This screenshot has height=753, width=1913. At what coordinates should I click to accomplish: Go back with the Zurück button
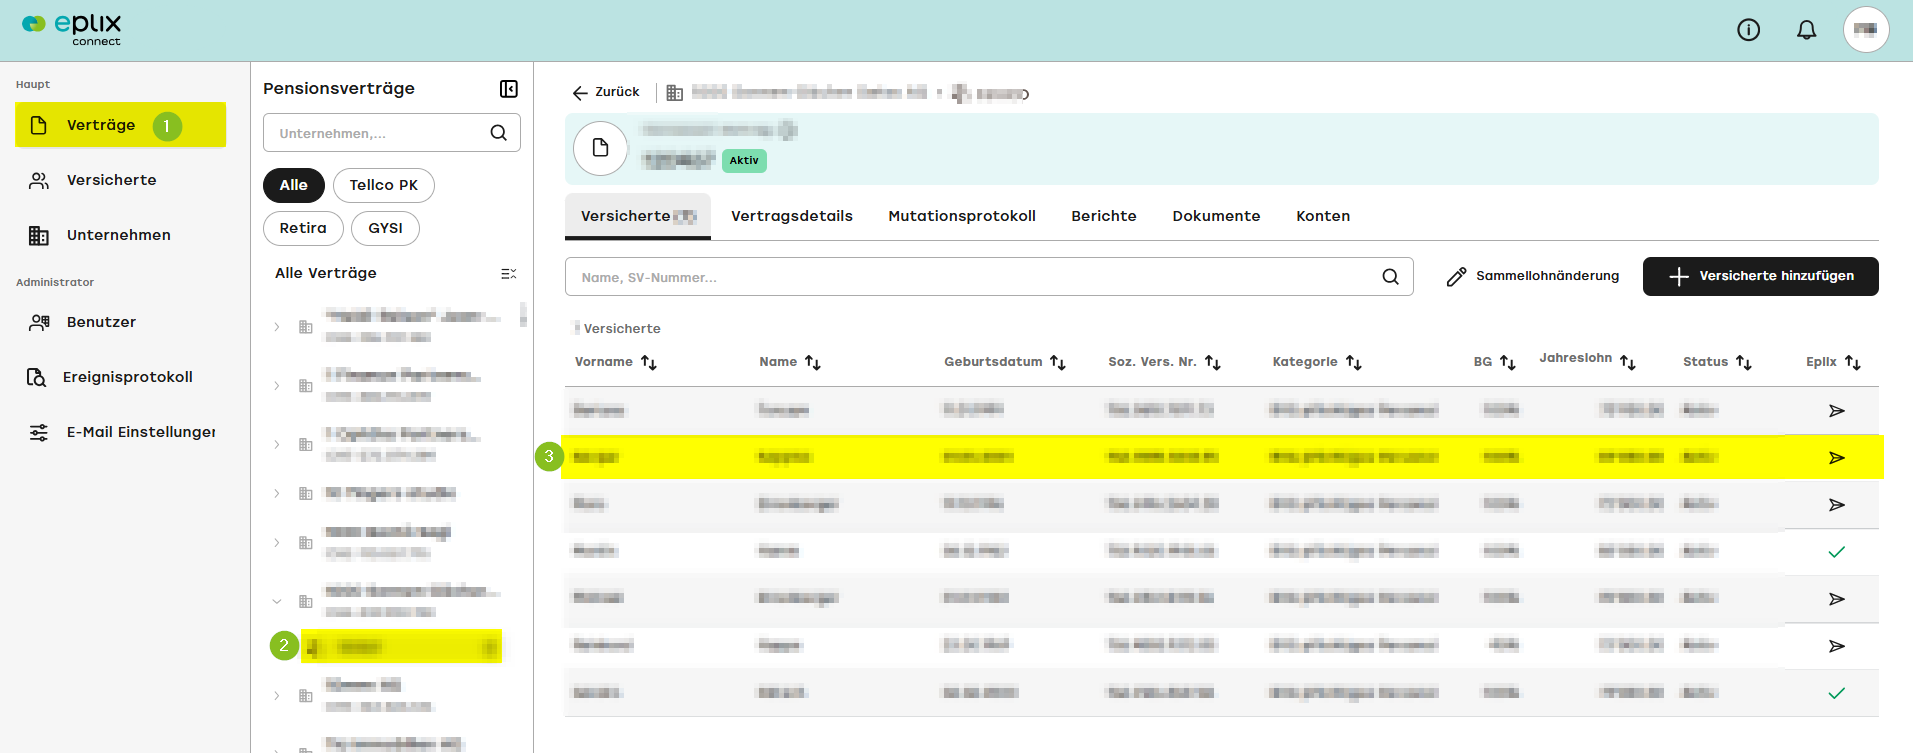point(606,92)
